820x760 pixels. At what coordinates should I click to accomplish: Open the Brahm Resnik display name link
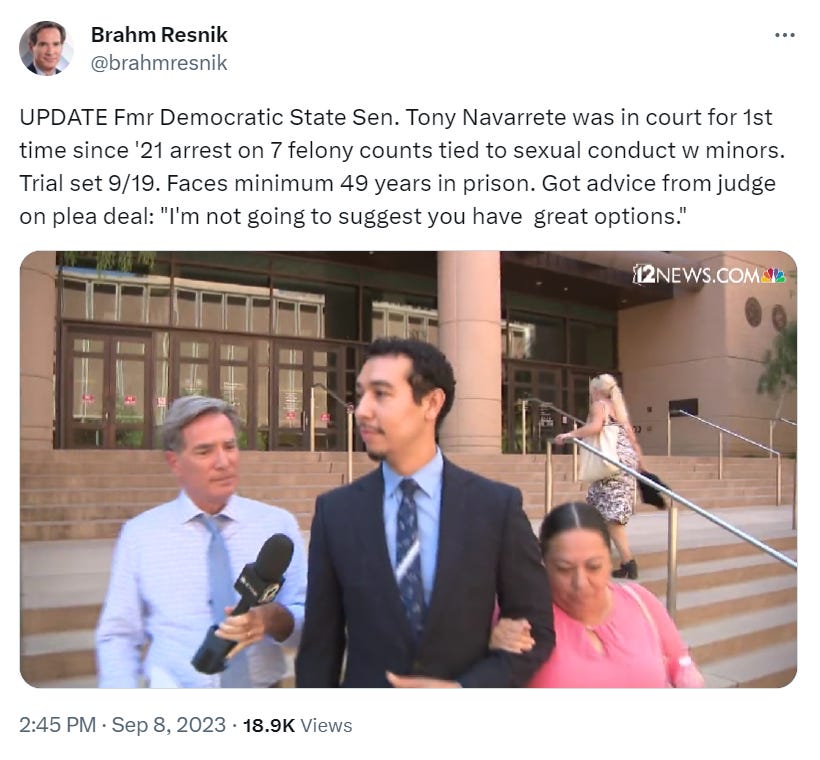(159, 35)
